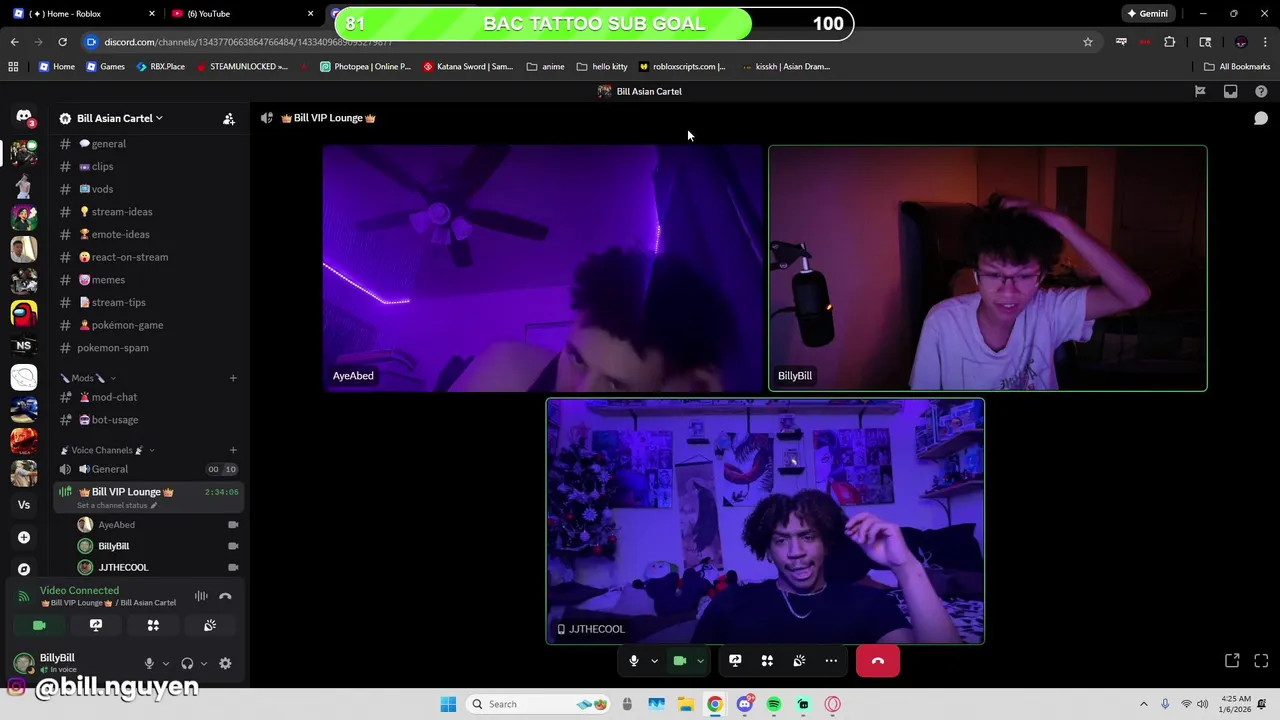Open soundboard from sidebar voice panel

click(210, 625)
